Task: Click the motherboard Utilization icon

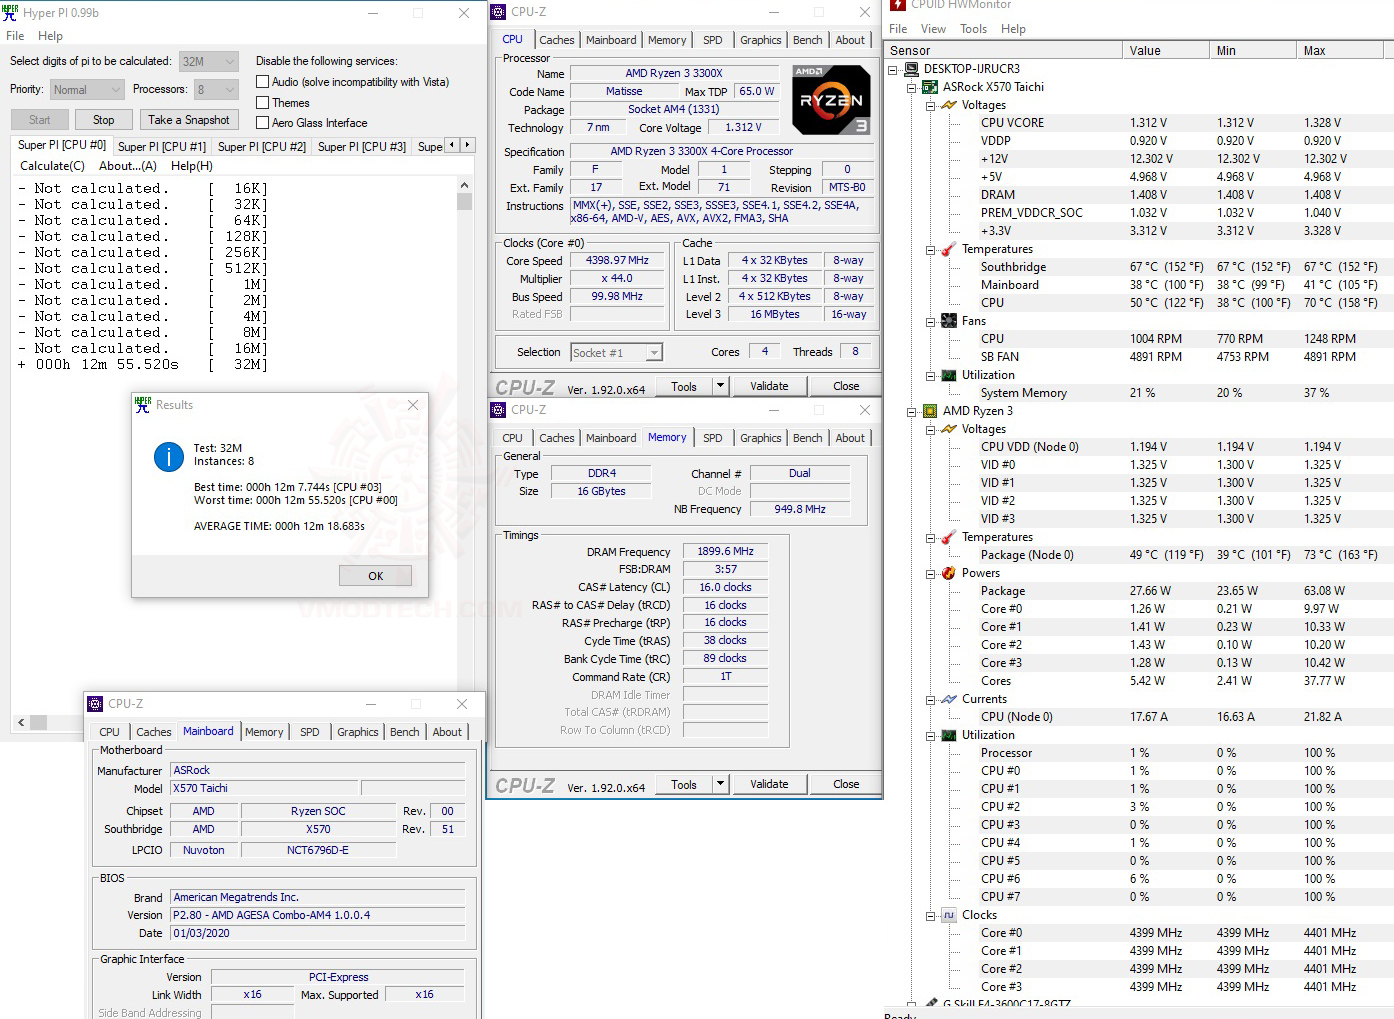Action: [949, 375]
